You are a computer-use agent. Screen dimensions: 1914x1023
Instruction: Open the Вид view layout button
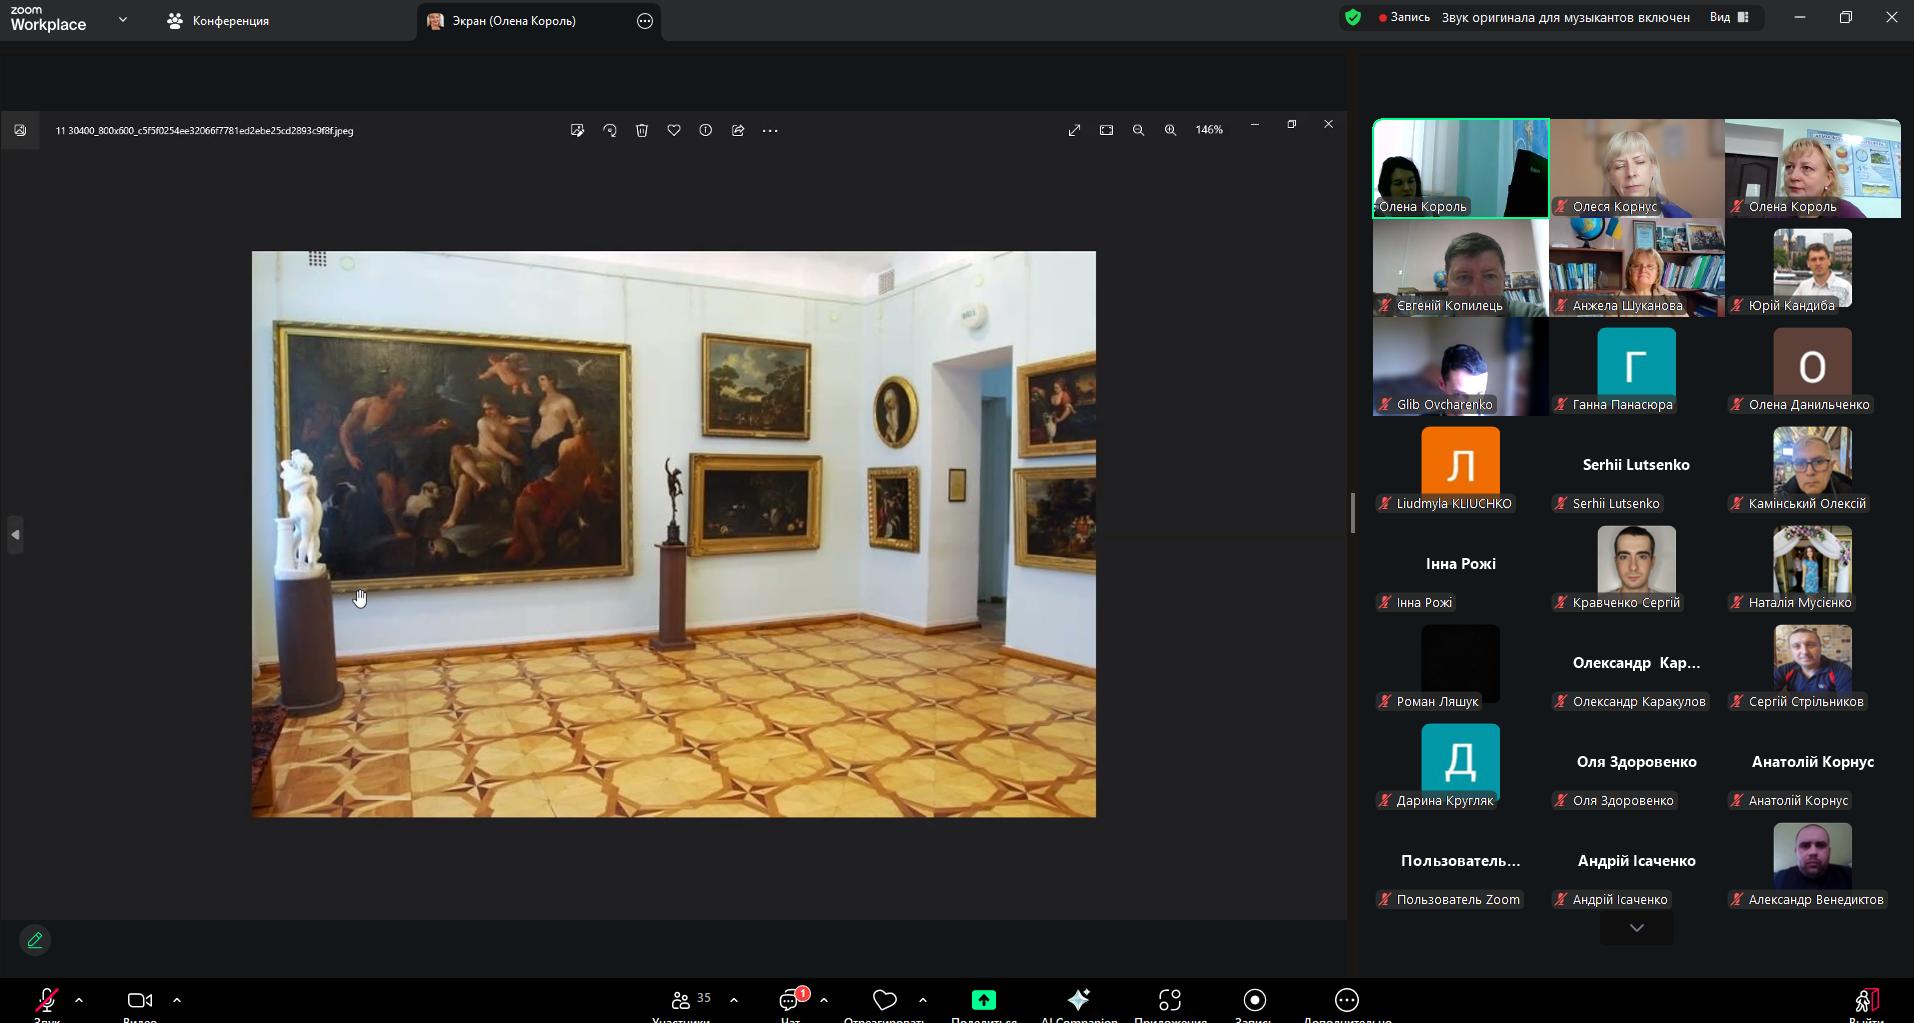tap(1729, 17)
